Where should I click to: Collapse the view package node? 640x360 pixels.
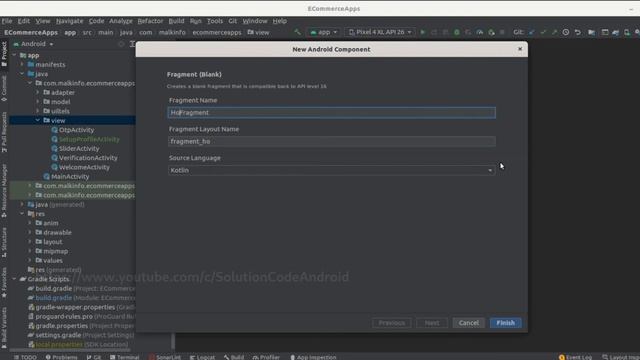38,120
